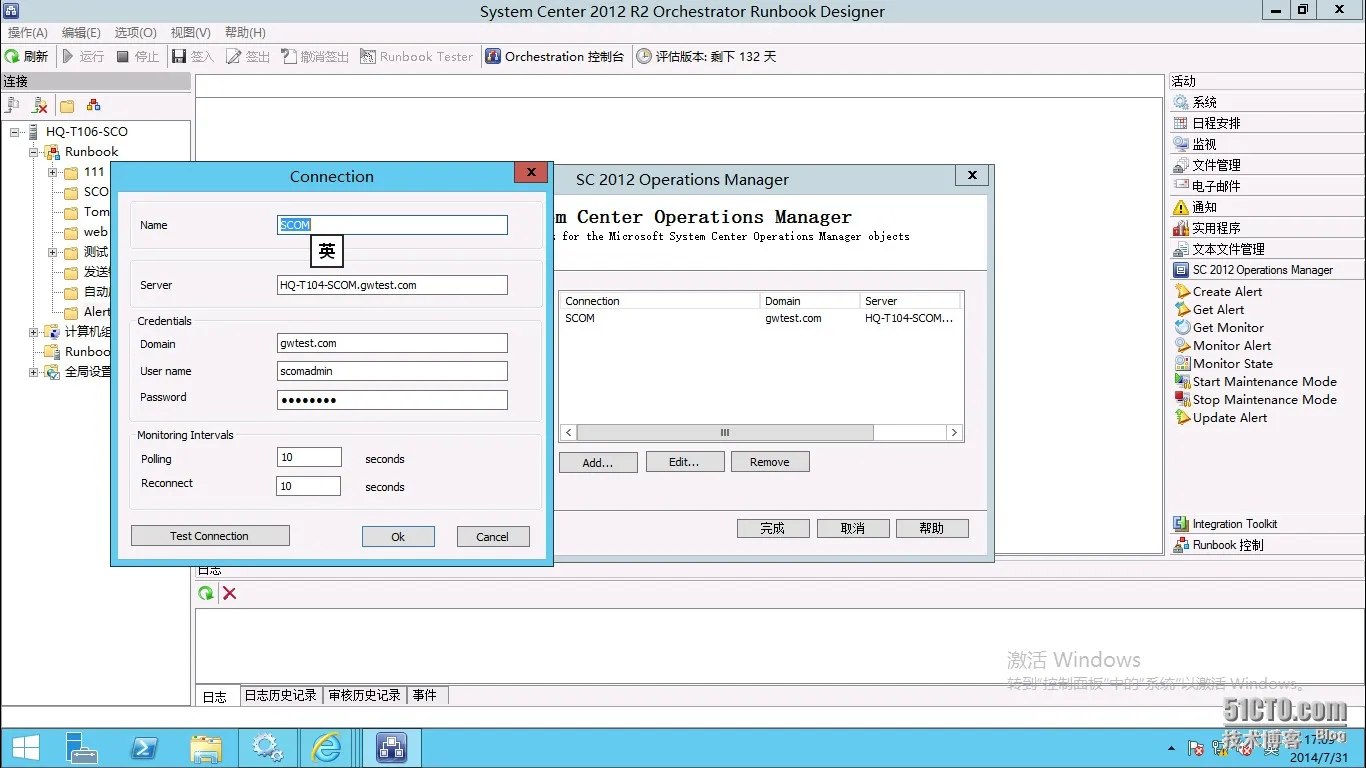Click the 签出 check-out toolbar button

click(x=248, y=57)
